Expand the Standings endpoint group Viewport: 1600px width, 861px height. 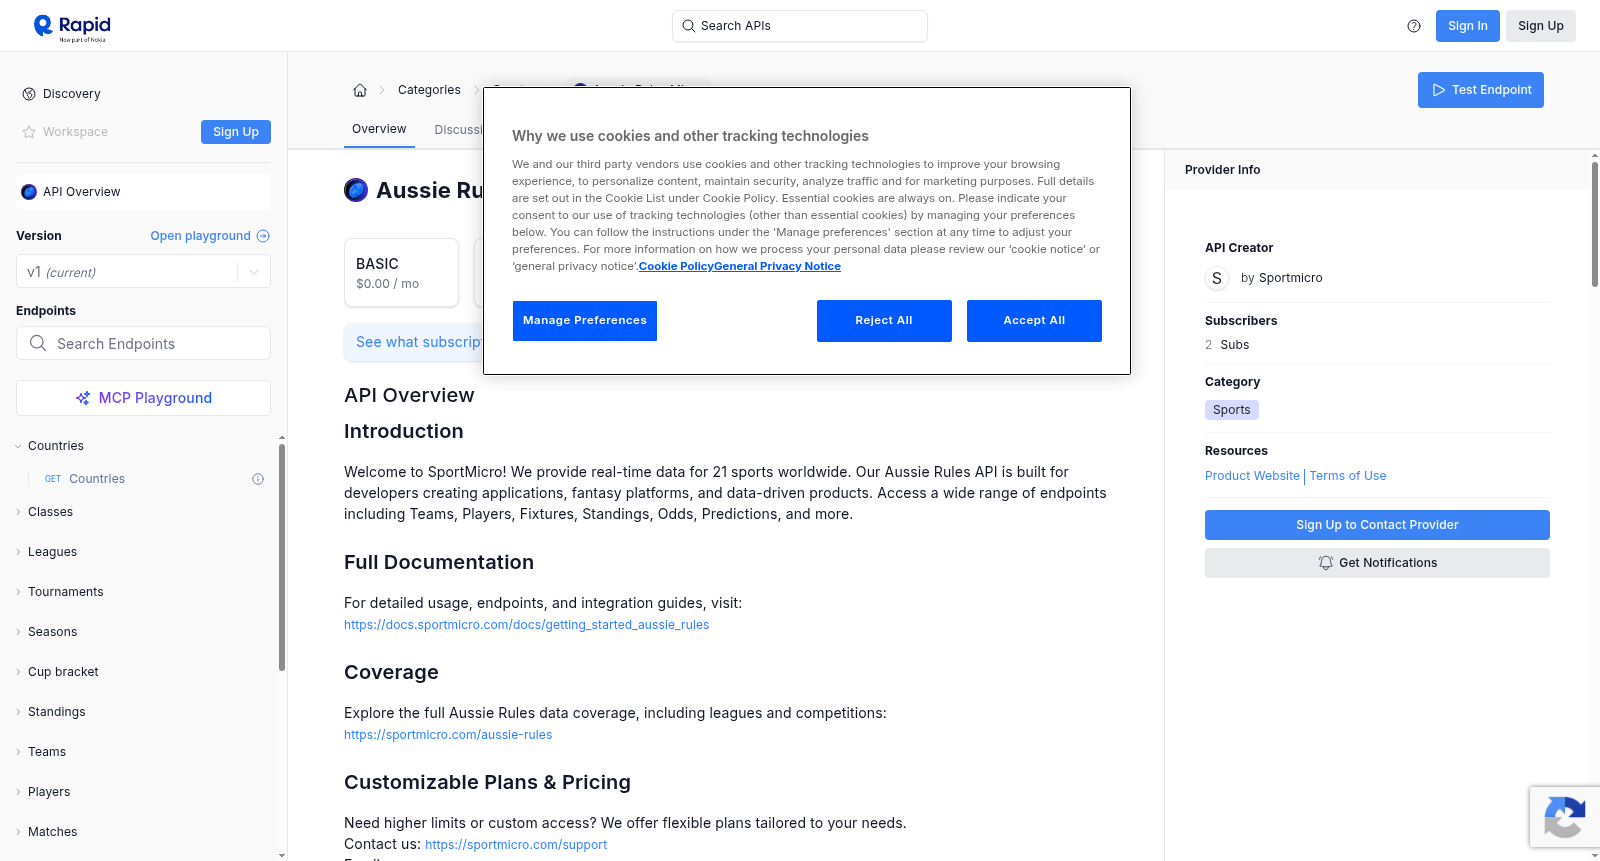coord(18,712)
